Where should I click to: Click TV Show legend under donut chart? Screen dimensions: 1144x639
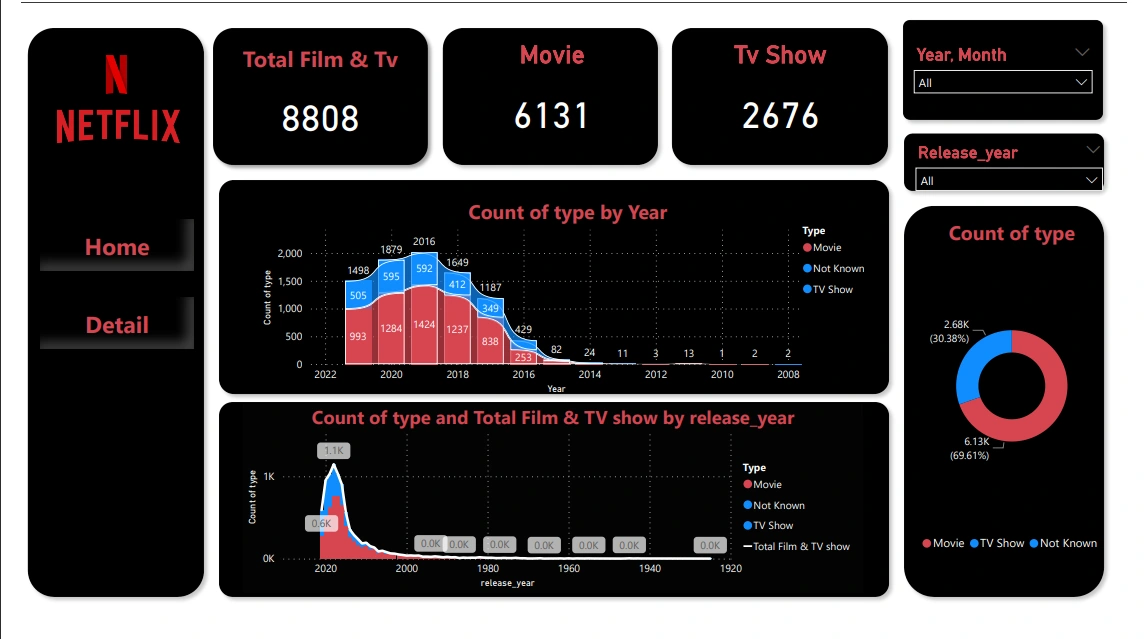(997, 543)
